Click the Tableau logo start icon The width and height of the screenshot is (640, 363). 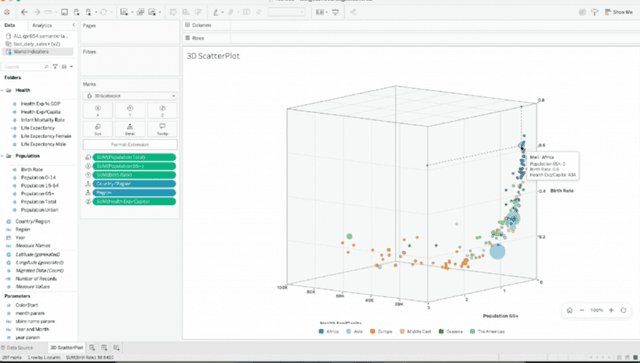click(x=7, y=12)
